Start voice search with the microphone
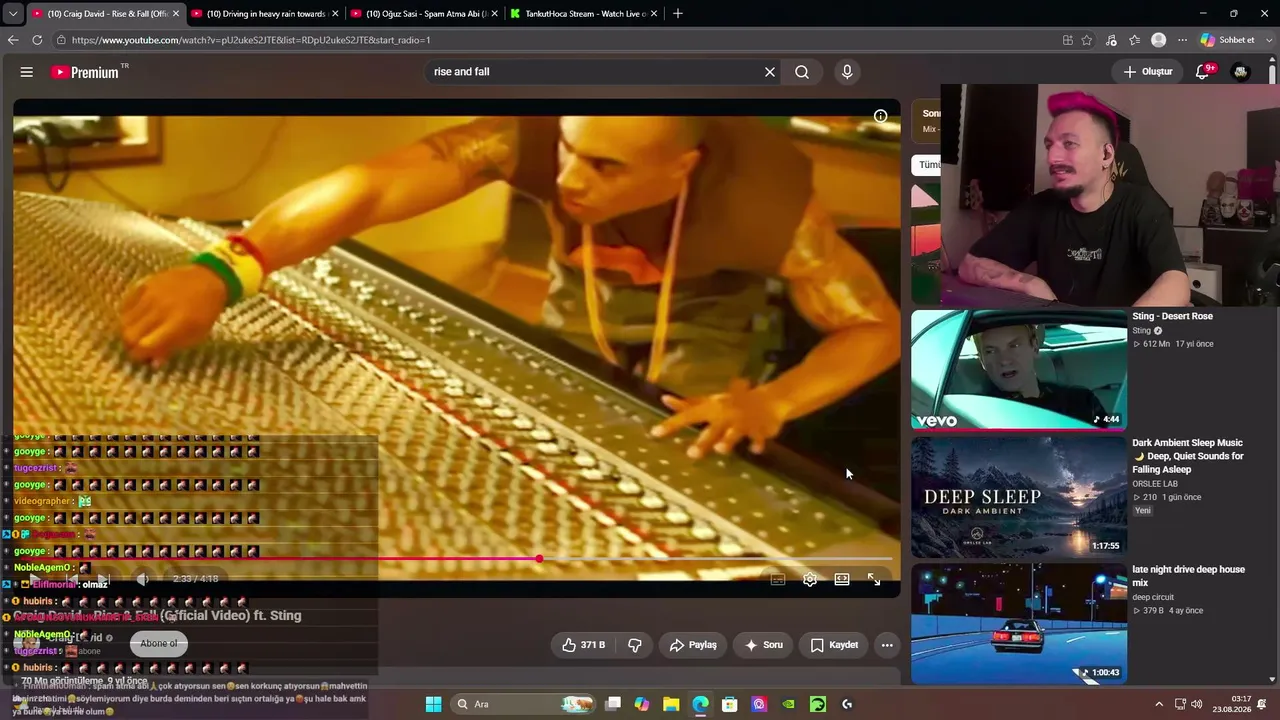Viewport: 1280px width, 720px height. click(847, 72)
